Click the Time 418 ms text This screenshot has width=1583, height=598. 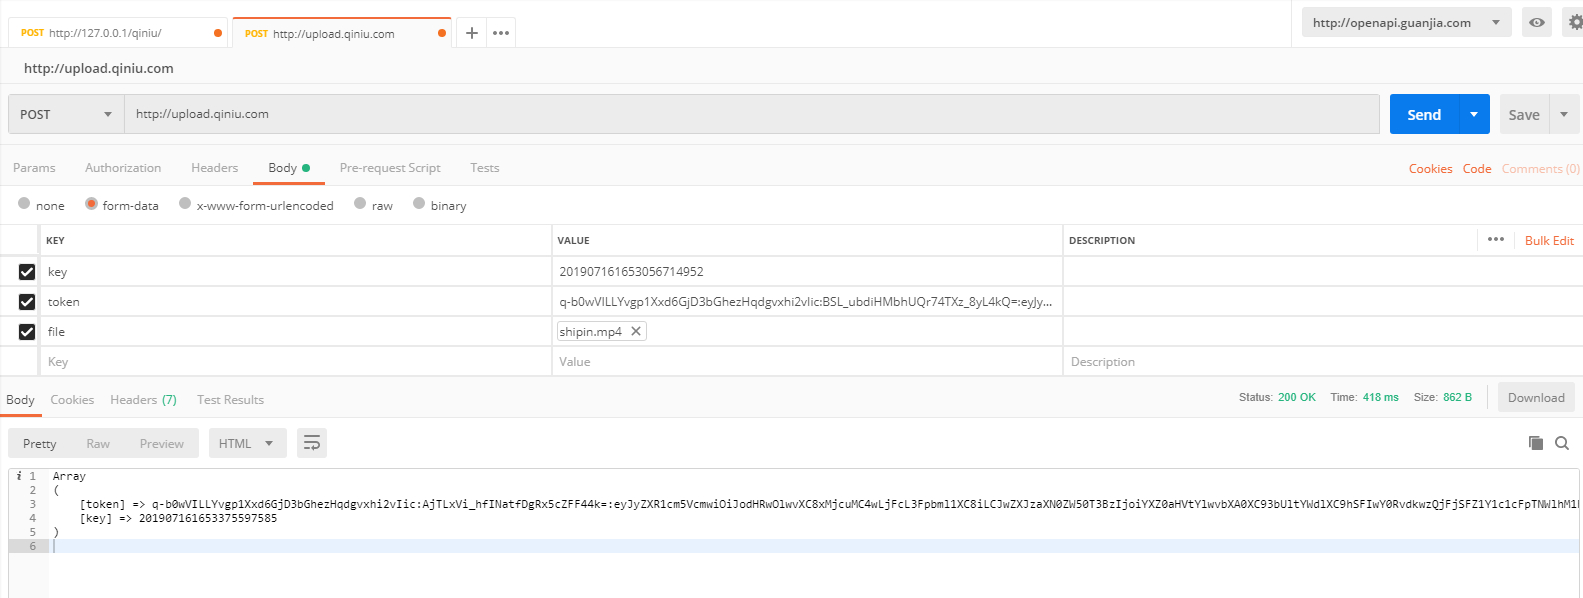(x=1364, y=397)
